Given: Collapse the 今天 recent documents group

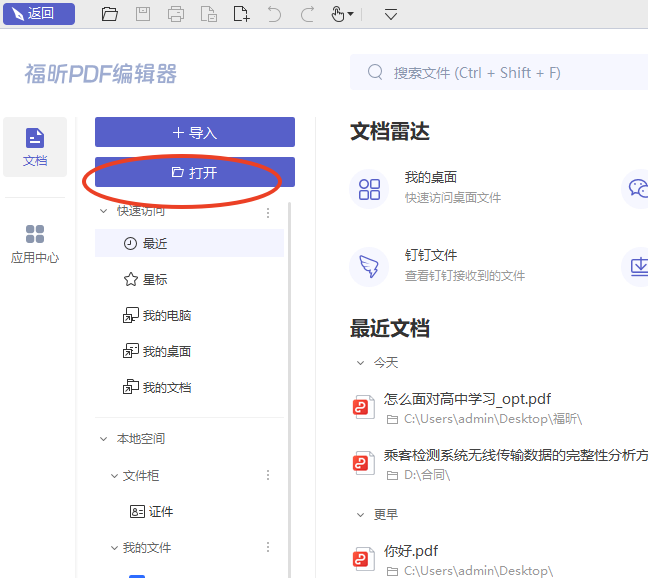Looking at the screenshot, I should pyautogui.click(x=361, y=363).
